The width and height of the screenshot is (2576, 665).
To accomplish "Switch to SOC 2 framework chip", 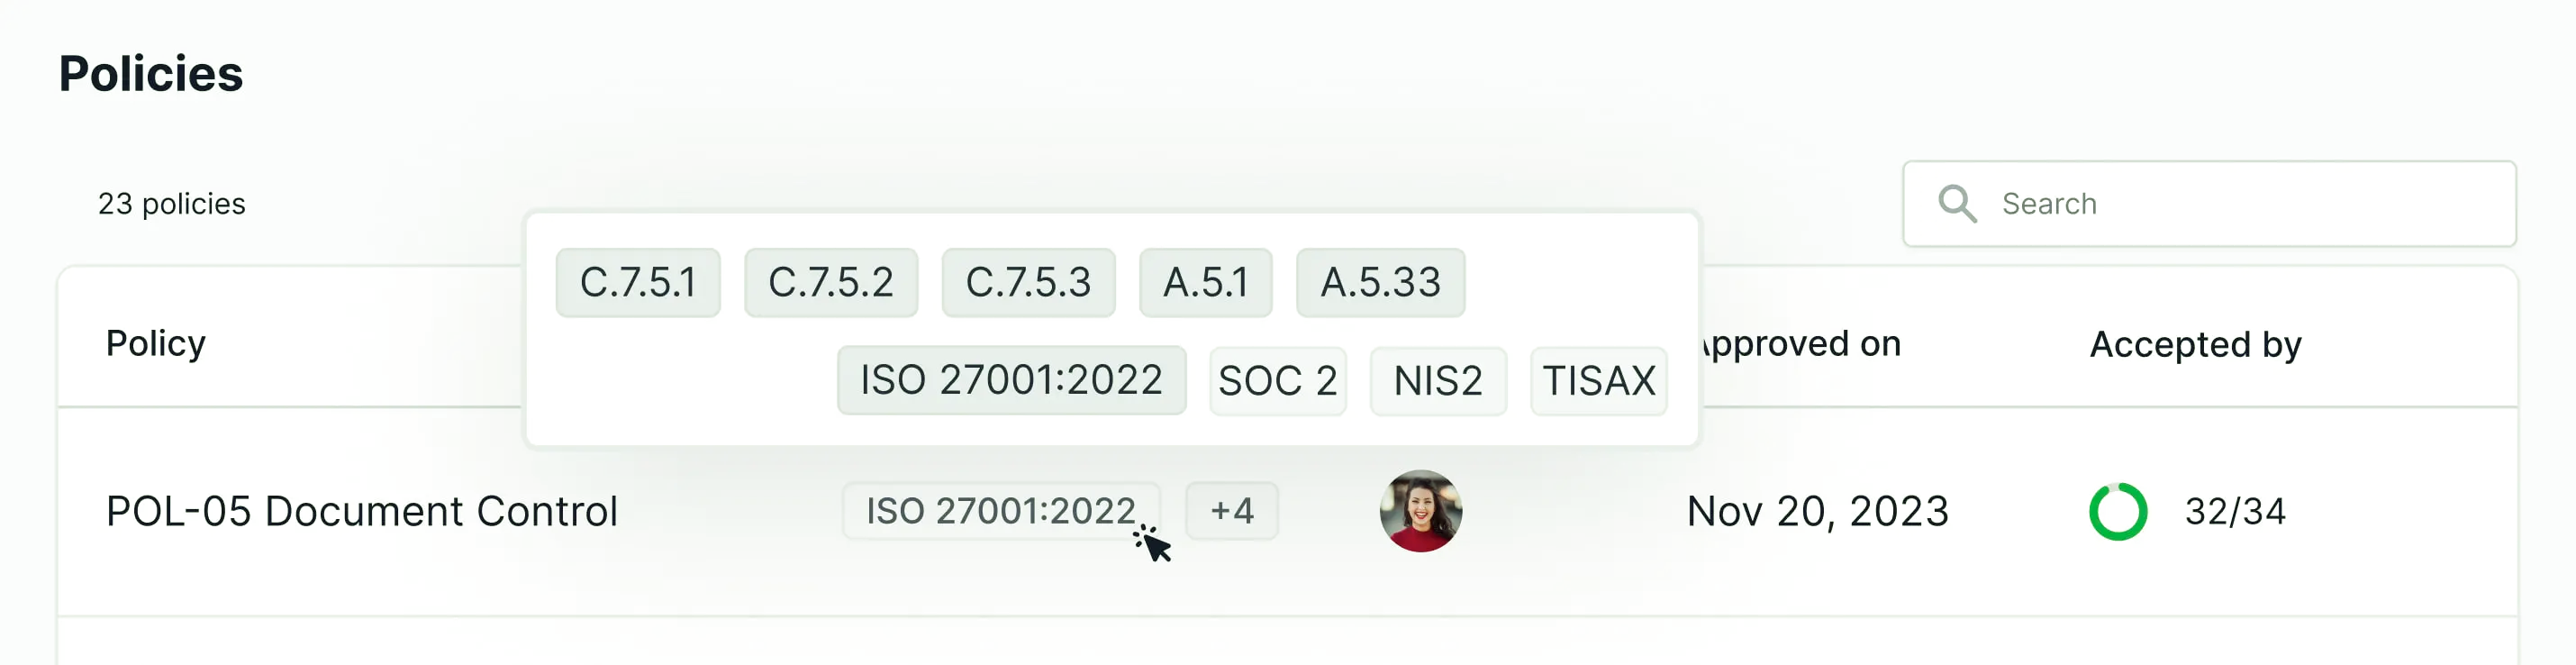I will 1277,381.
